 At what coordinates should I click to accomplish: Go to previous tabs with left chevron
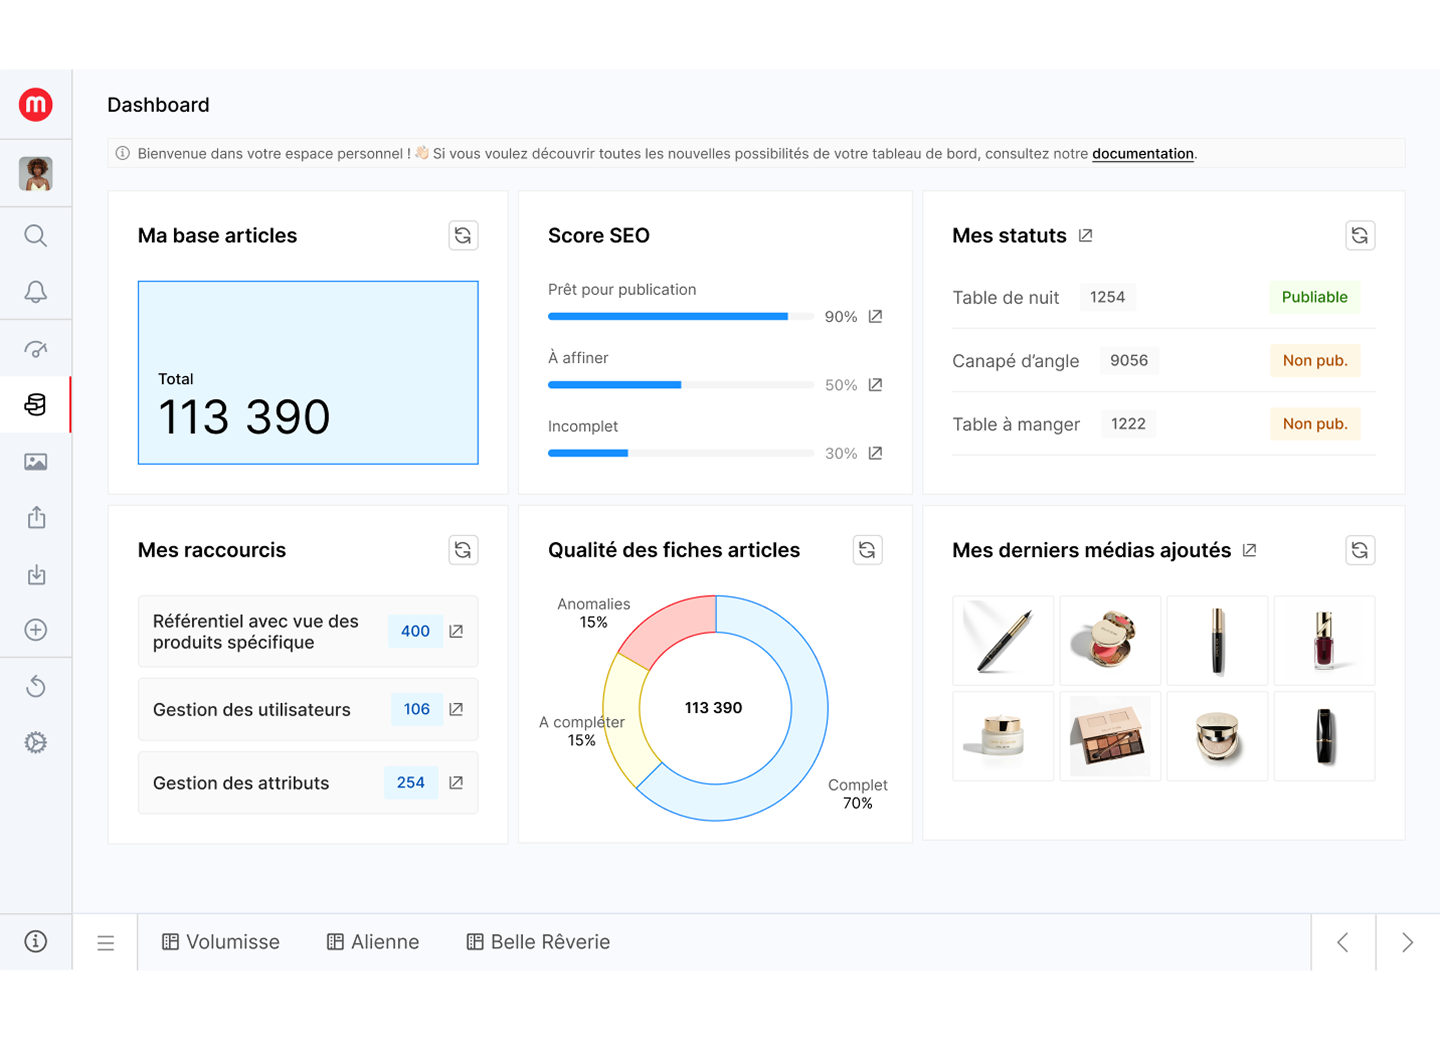(x=1343, y=943)
